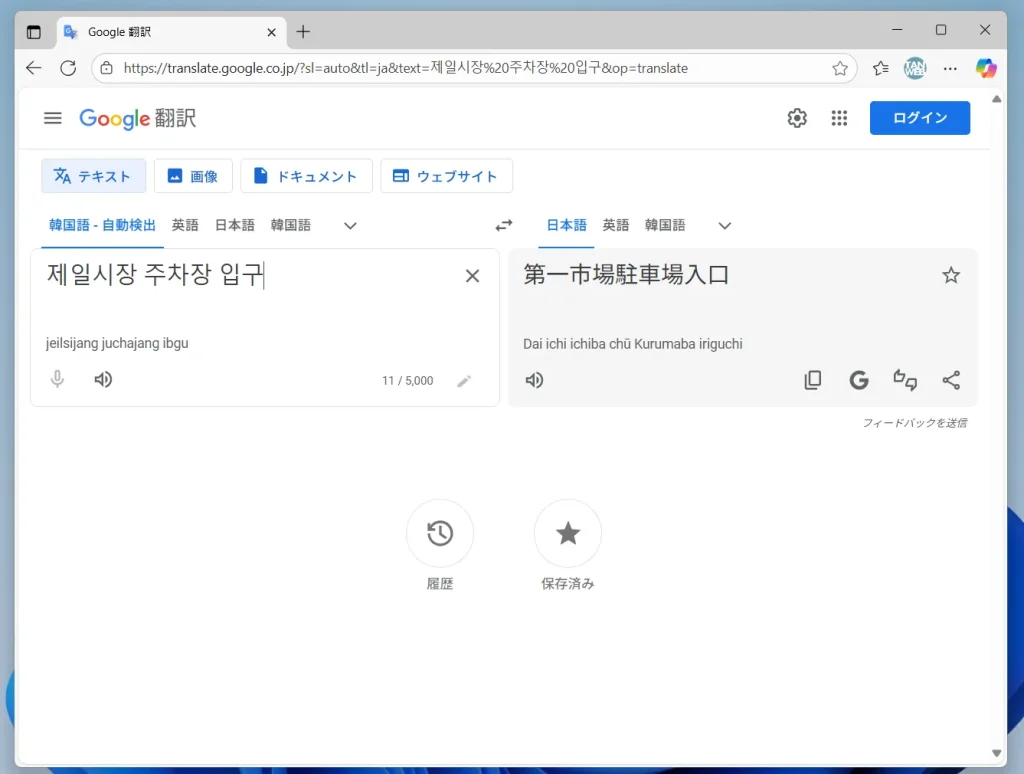The image size is (1024, 774).
Task: Open Google Translate settings gear
Action: pos(797,118)
